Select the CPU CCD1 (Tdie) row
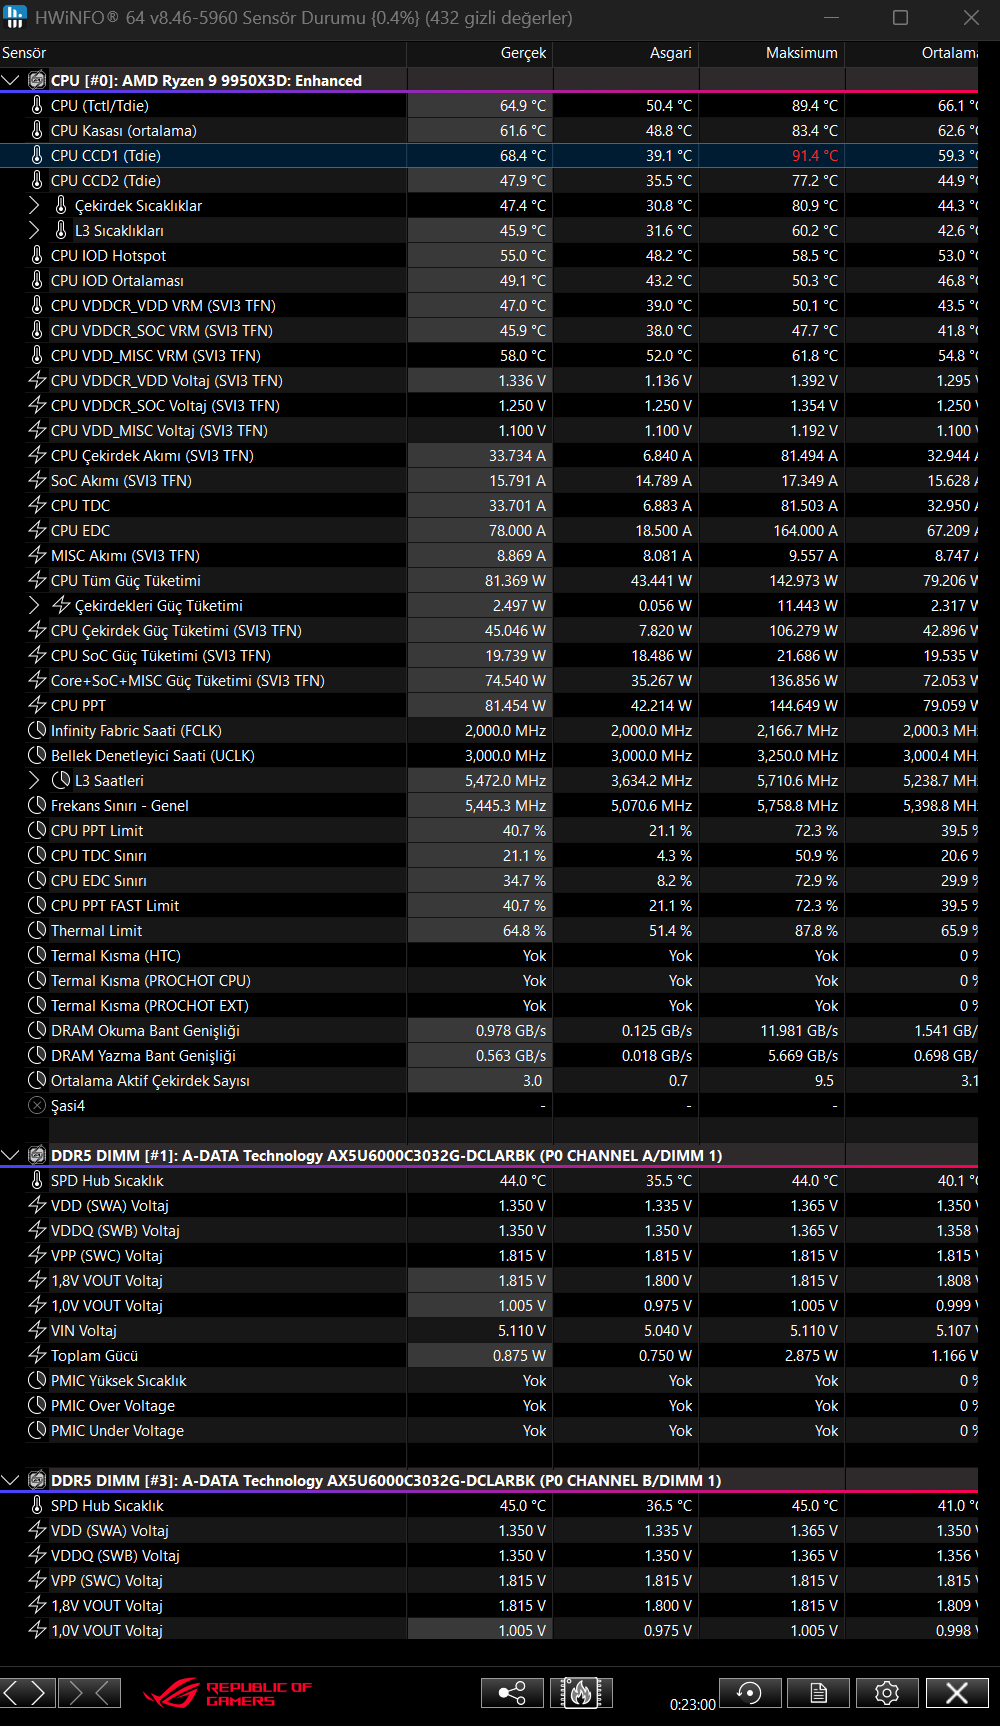This screenshot has width=1000, height=1726. pyautogui.click(x=490, y=155)
